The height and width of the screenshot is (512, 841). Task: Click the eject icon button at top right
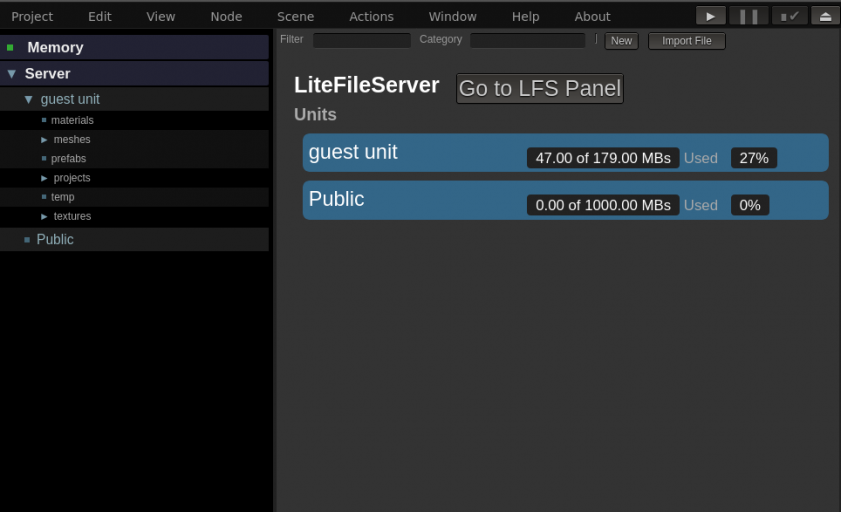pos(825,16)
